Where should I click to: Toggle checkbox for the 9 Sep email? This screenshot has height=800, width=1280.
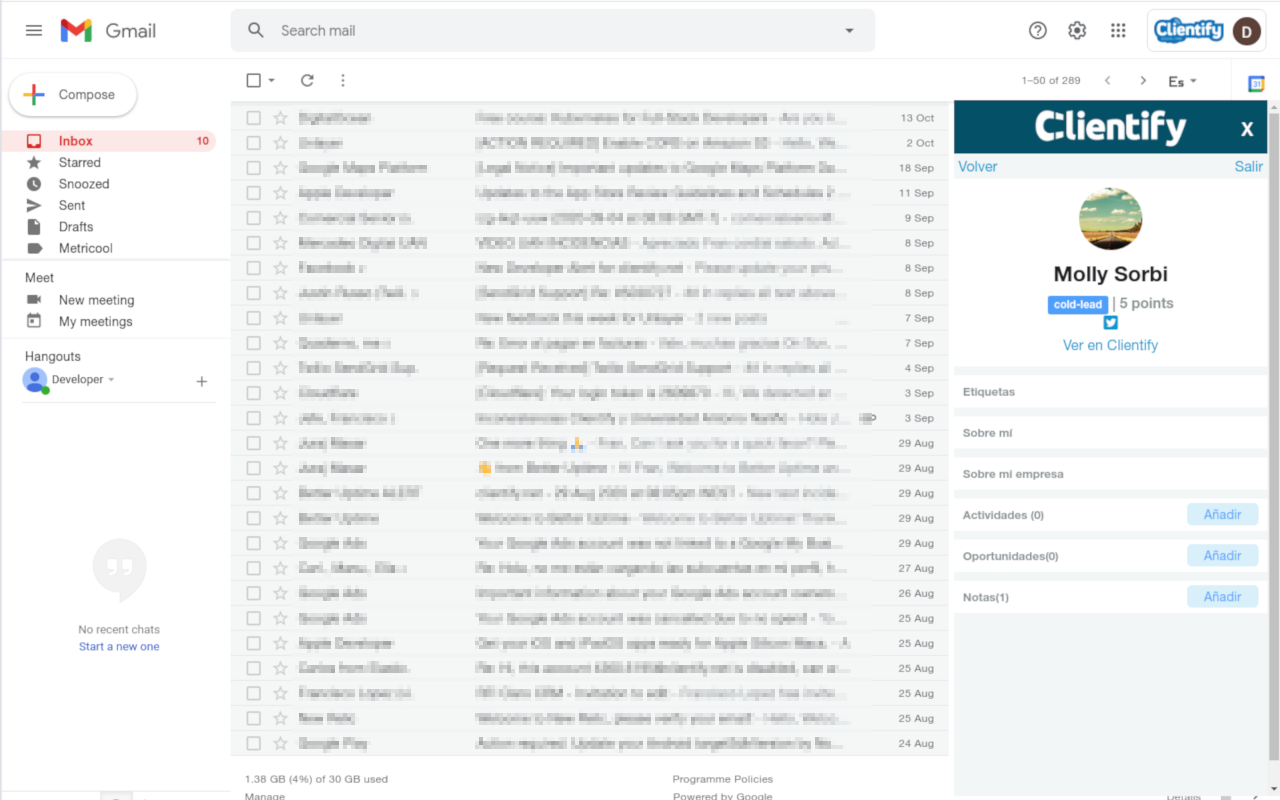click(254, 218)
